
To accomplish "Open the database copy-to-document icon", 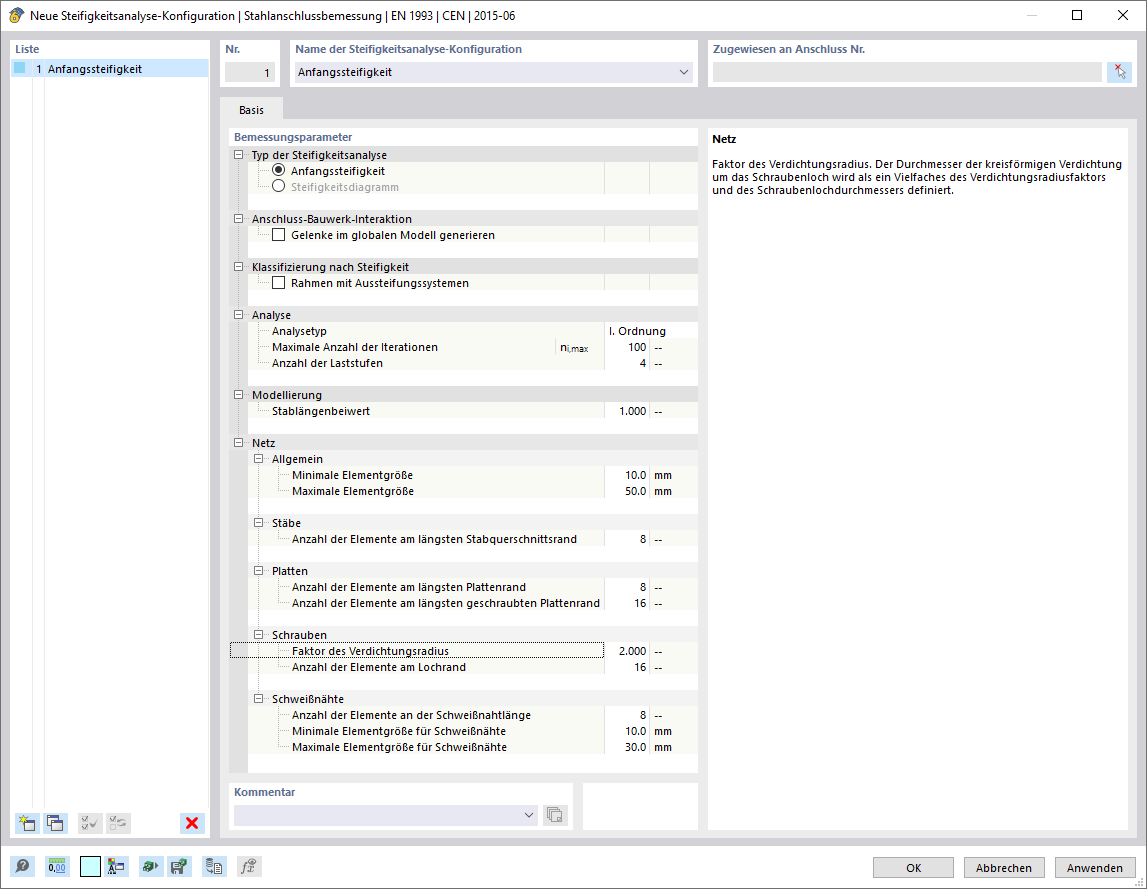I will 214,867.
